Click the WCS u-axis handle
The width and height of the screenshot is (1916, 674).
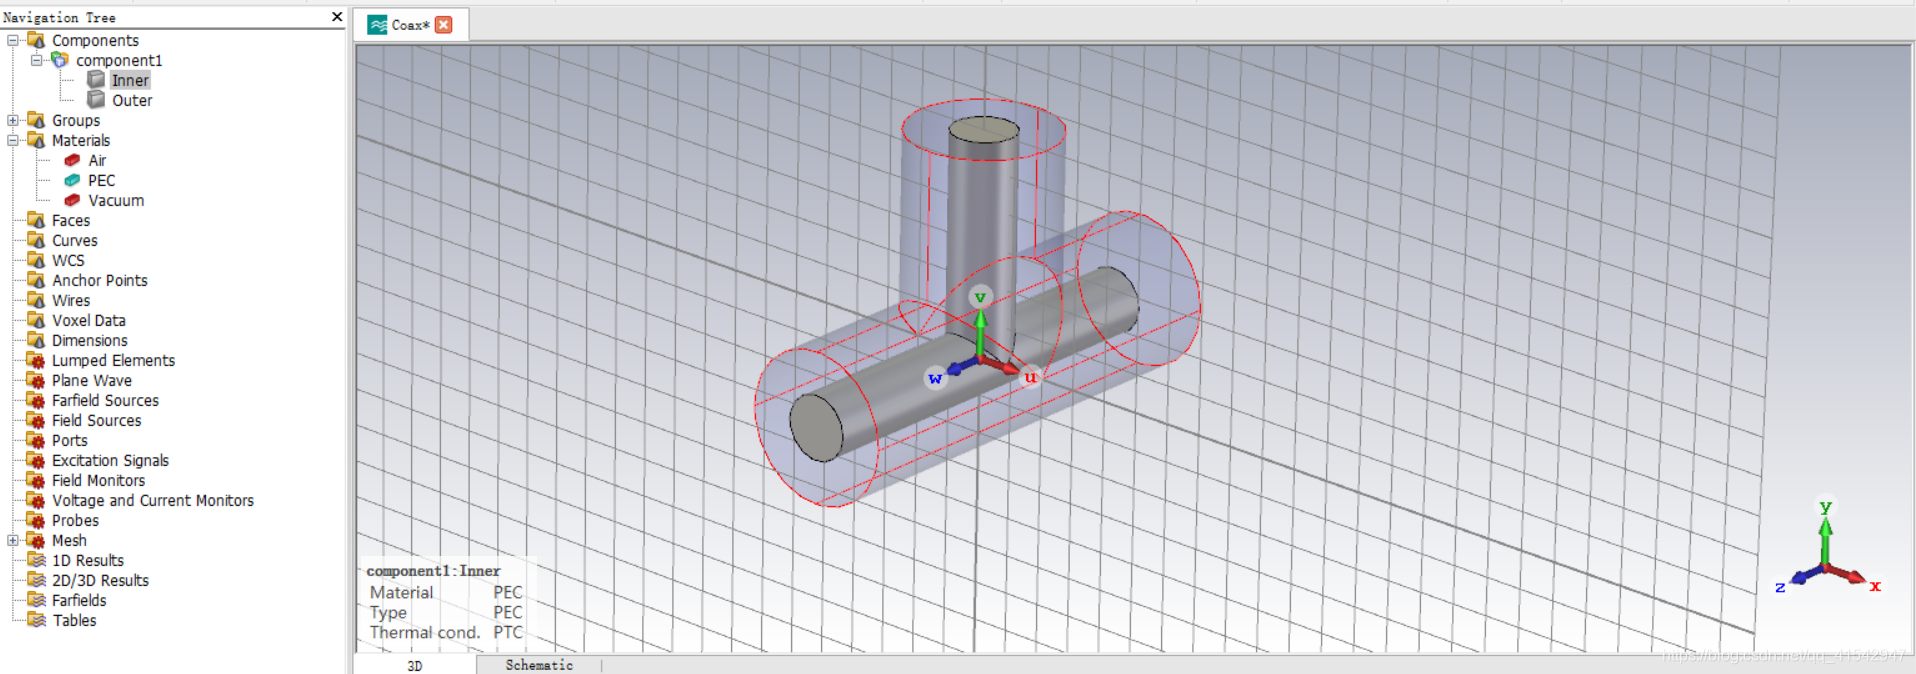click(1030, 377)
